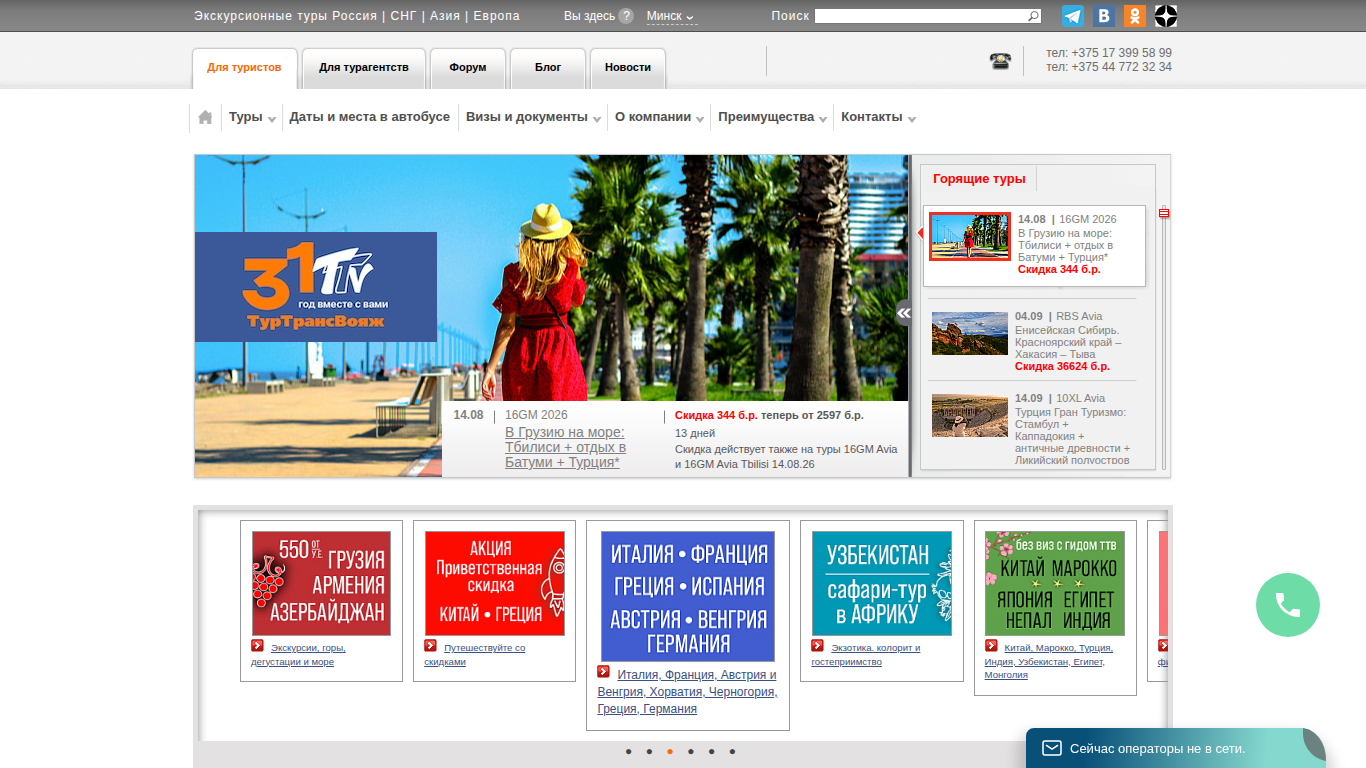Select the Горящие туры tab
1366x768 pixels.
pos(979,179)
